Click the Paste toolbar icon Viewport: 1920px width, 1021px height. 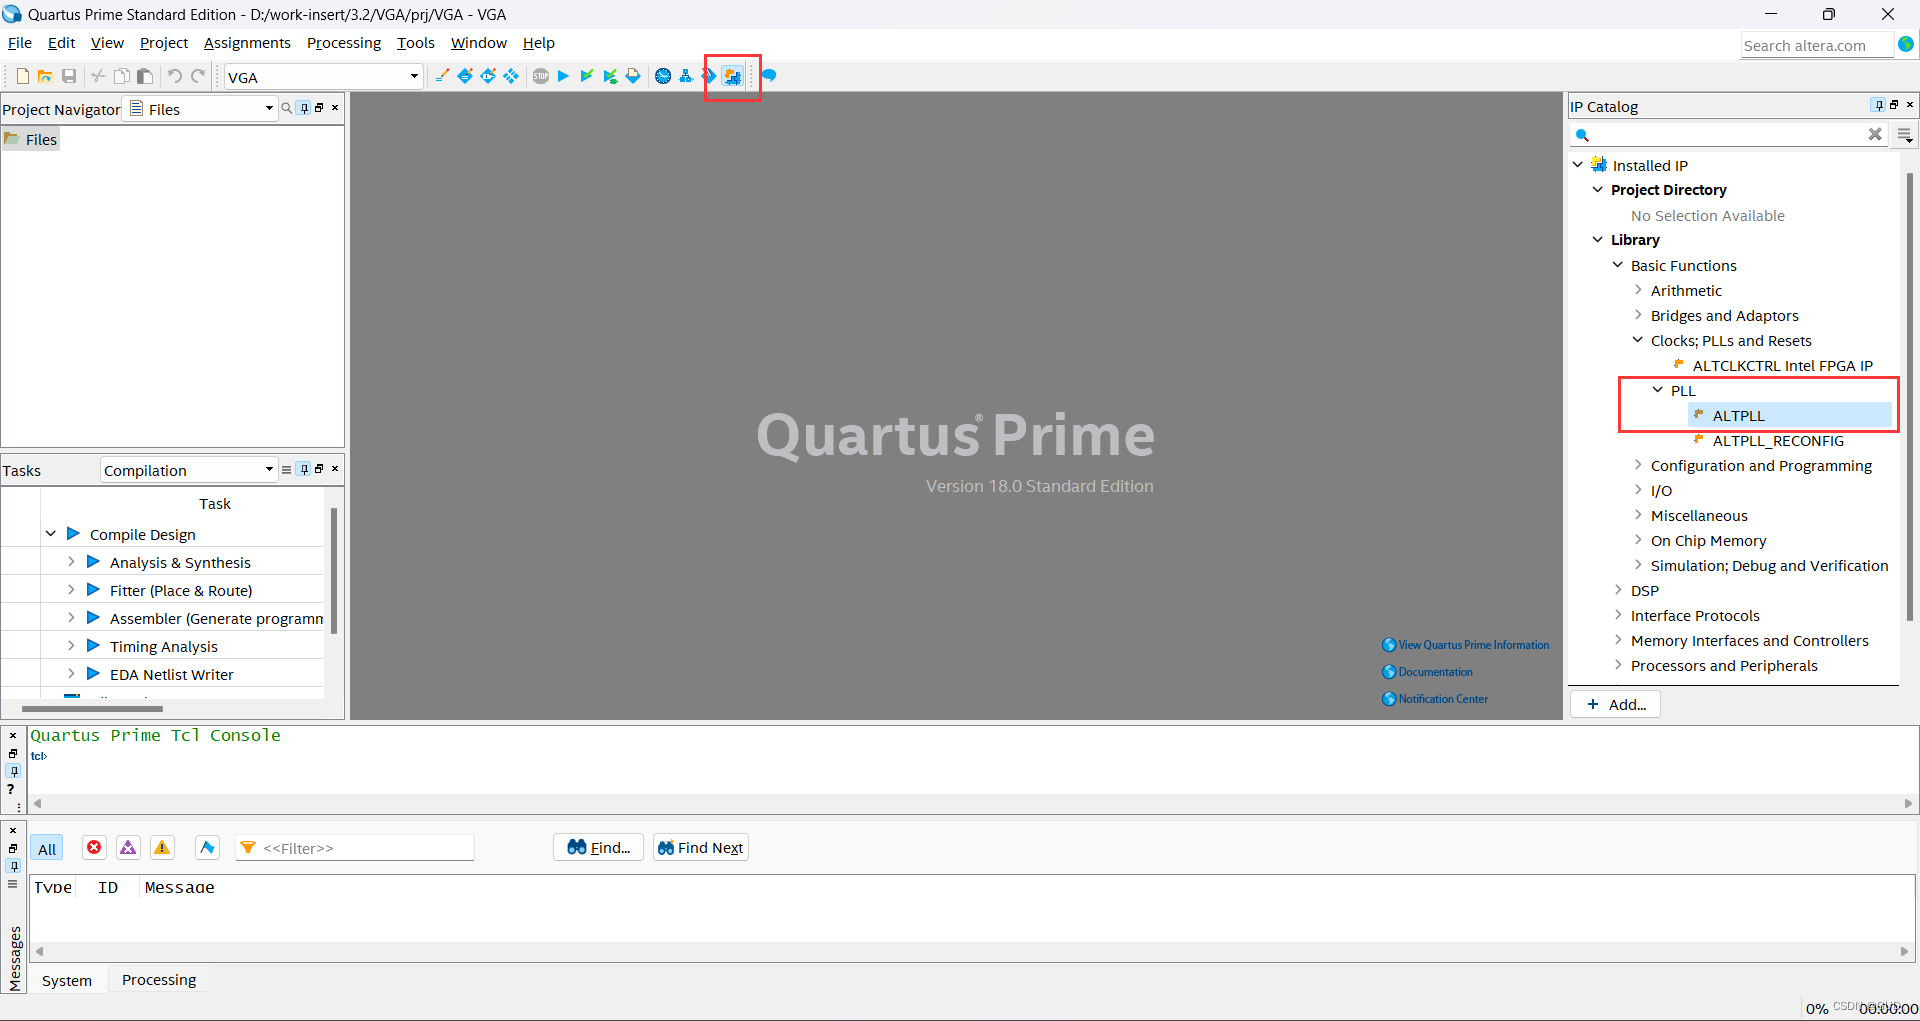[x=145, y=76]
